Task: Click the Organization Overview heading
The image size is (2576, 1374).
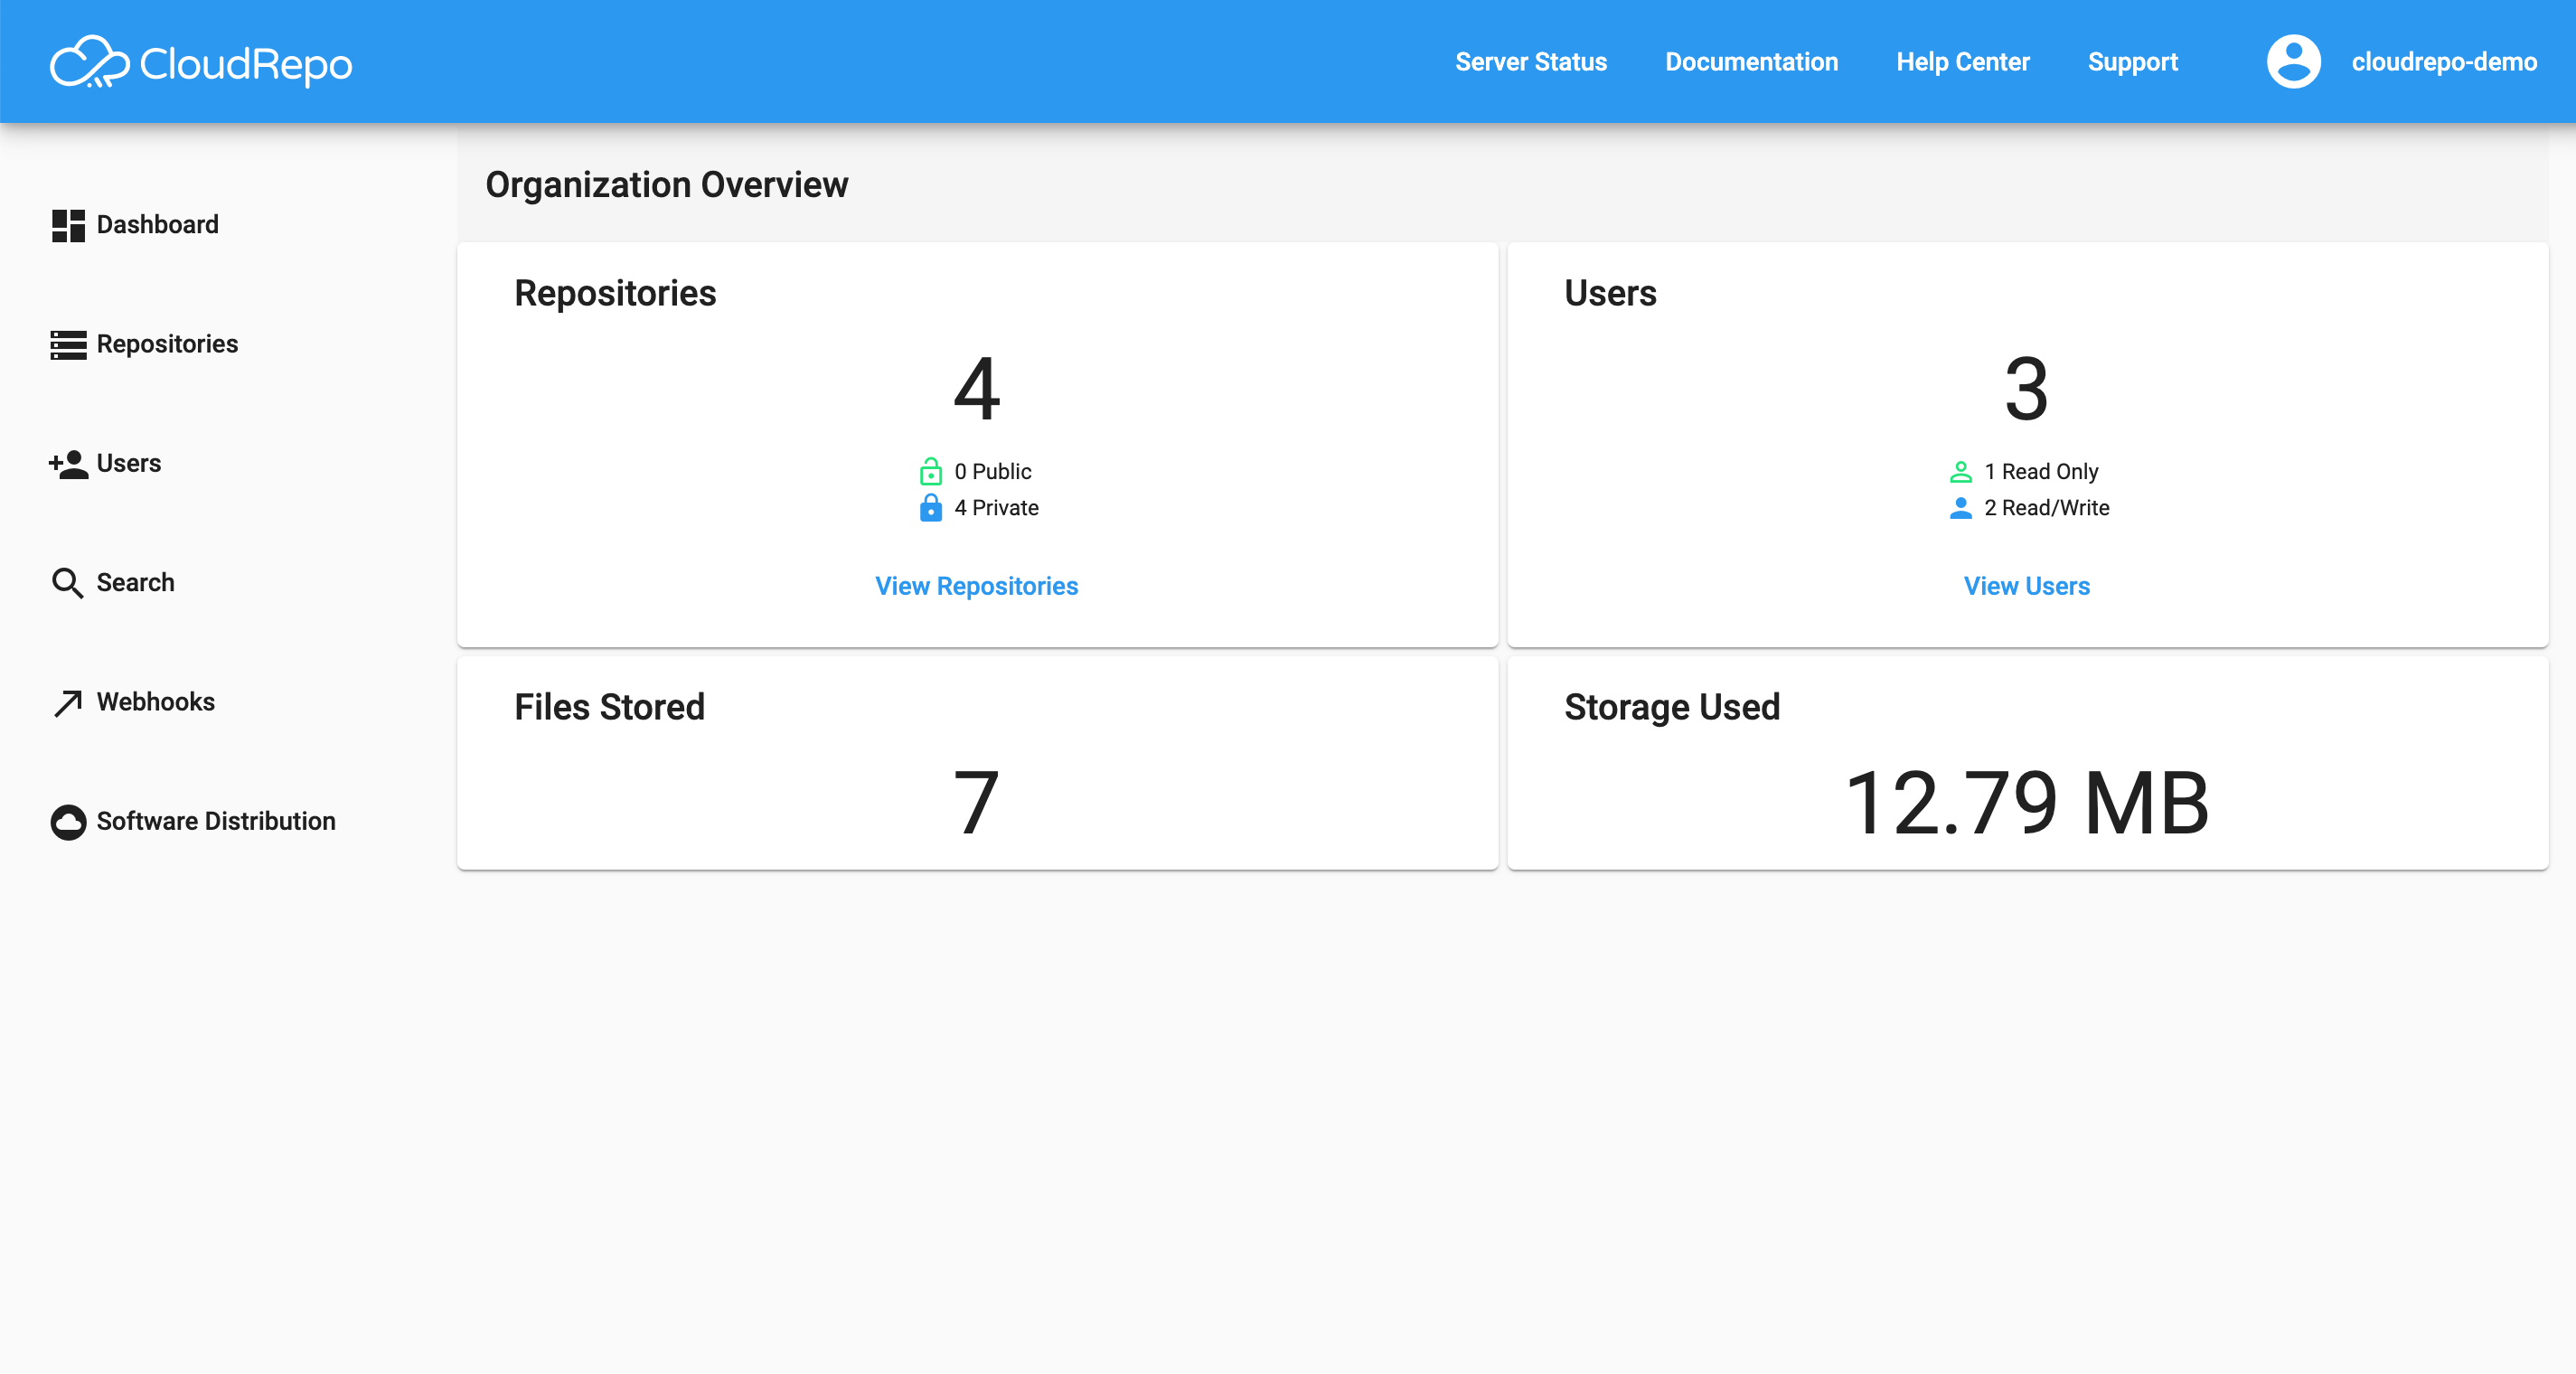Action: [x=666, y=185]
